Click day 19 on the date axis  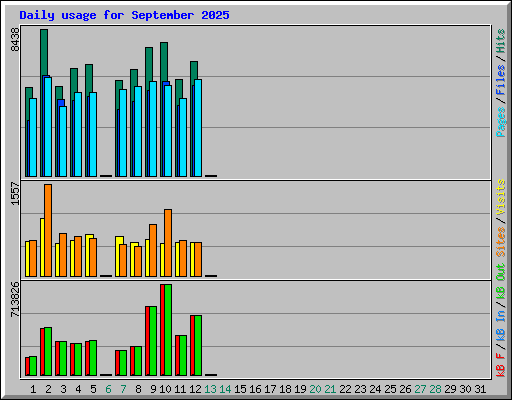tap(300, 389)
